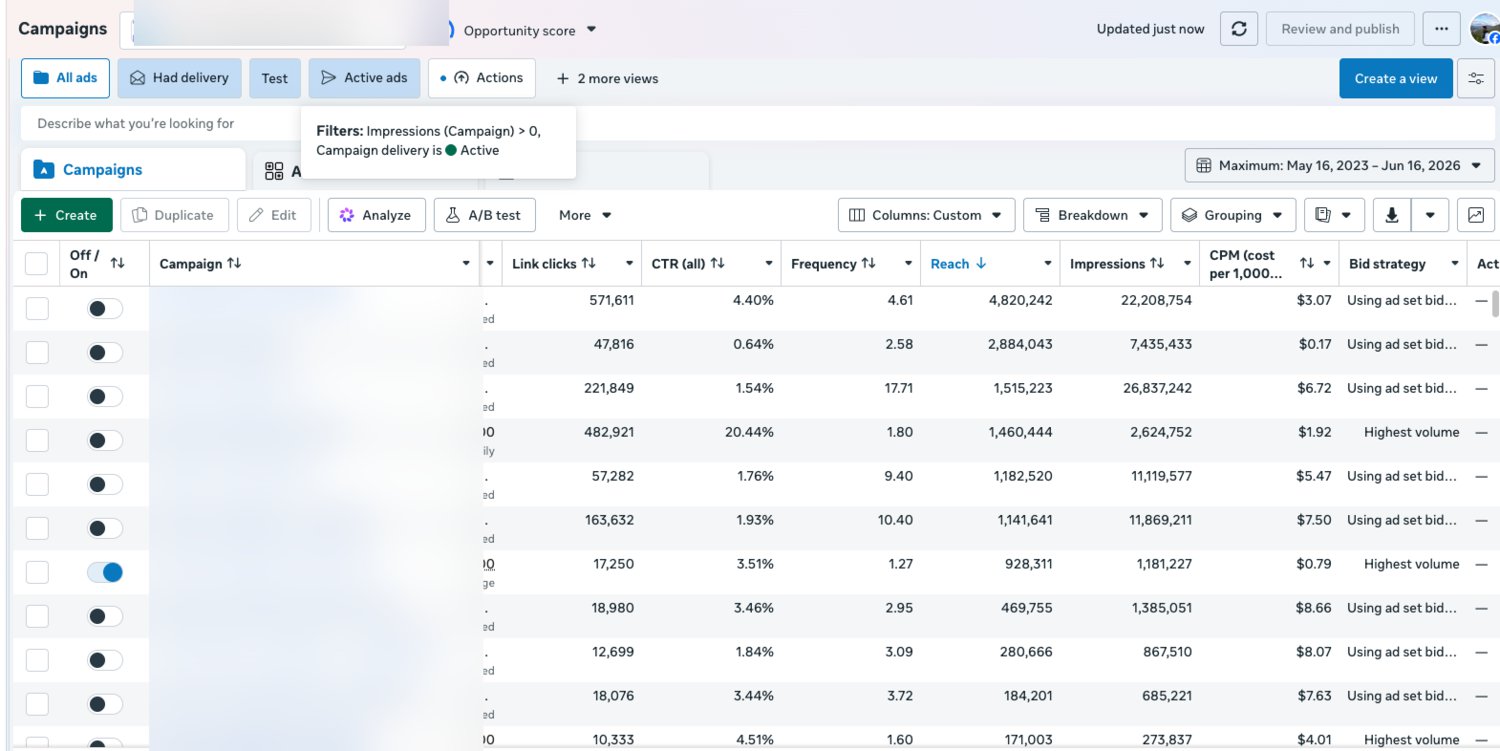
Task: Click the plus icon for more views
Action: (563, 79)
